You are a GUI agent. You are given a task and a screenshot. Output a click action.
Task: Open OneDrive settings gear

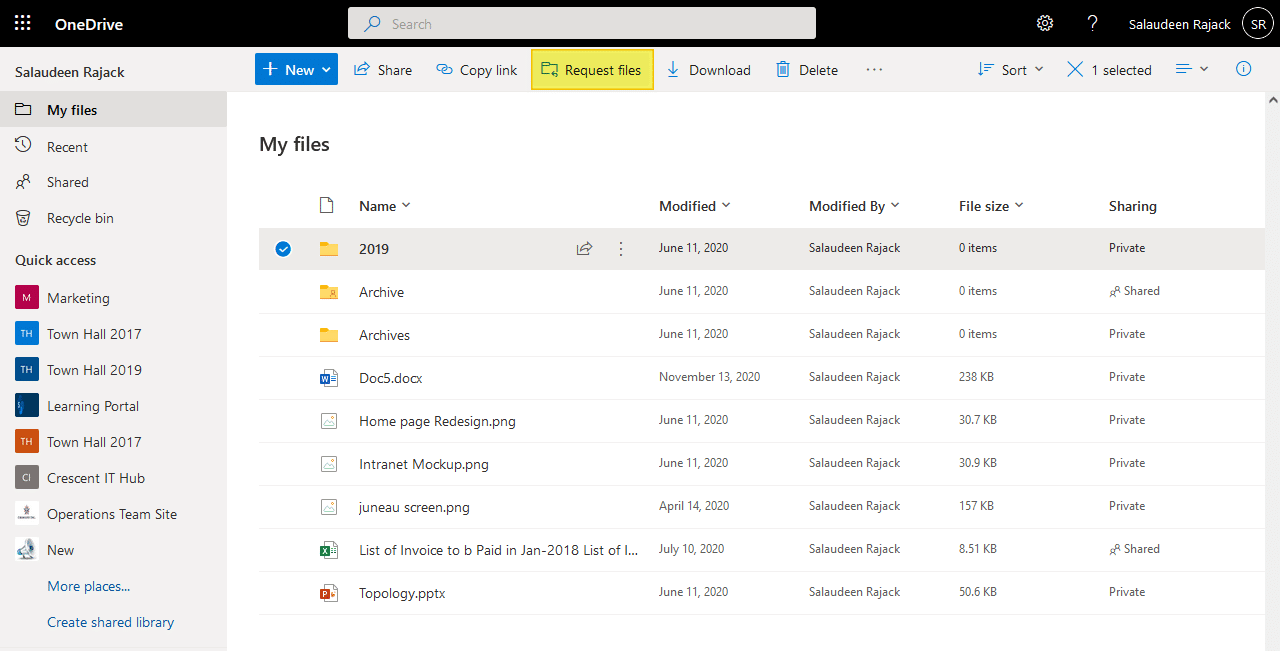pos(1044,22)
